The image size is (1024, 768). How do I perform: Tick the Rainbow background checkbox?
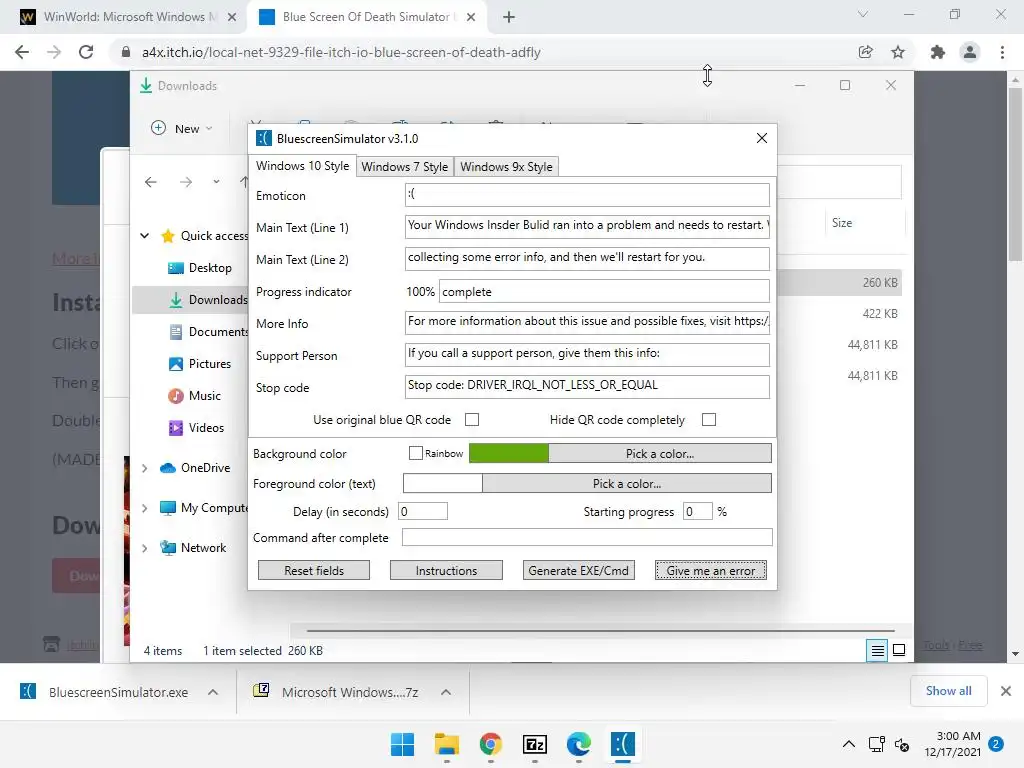point(415,453)
